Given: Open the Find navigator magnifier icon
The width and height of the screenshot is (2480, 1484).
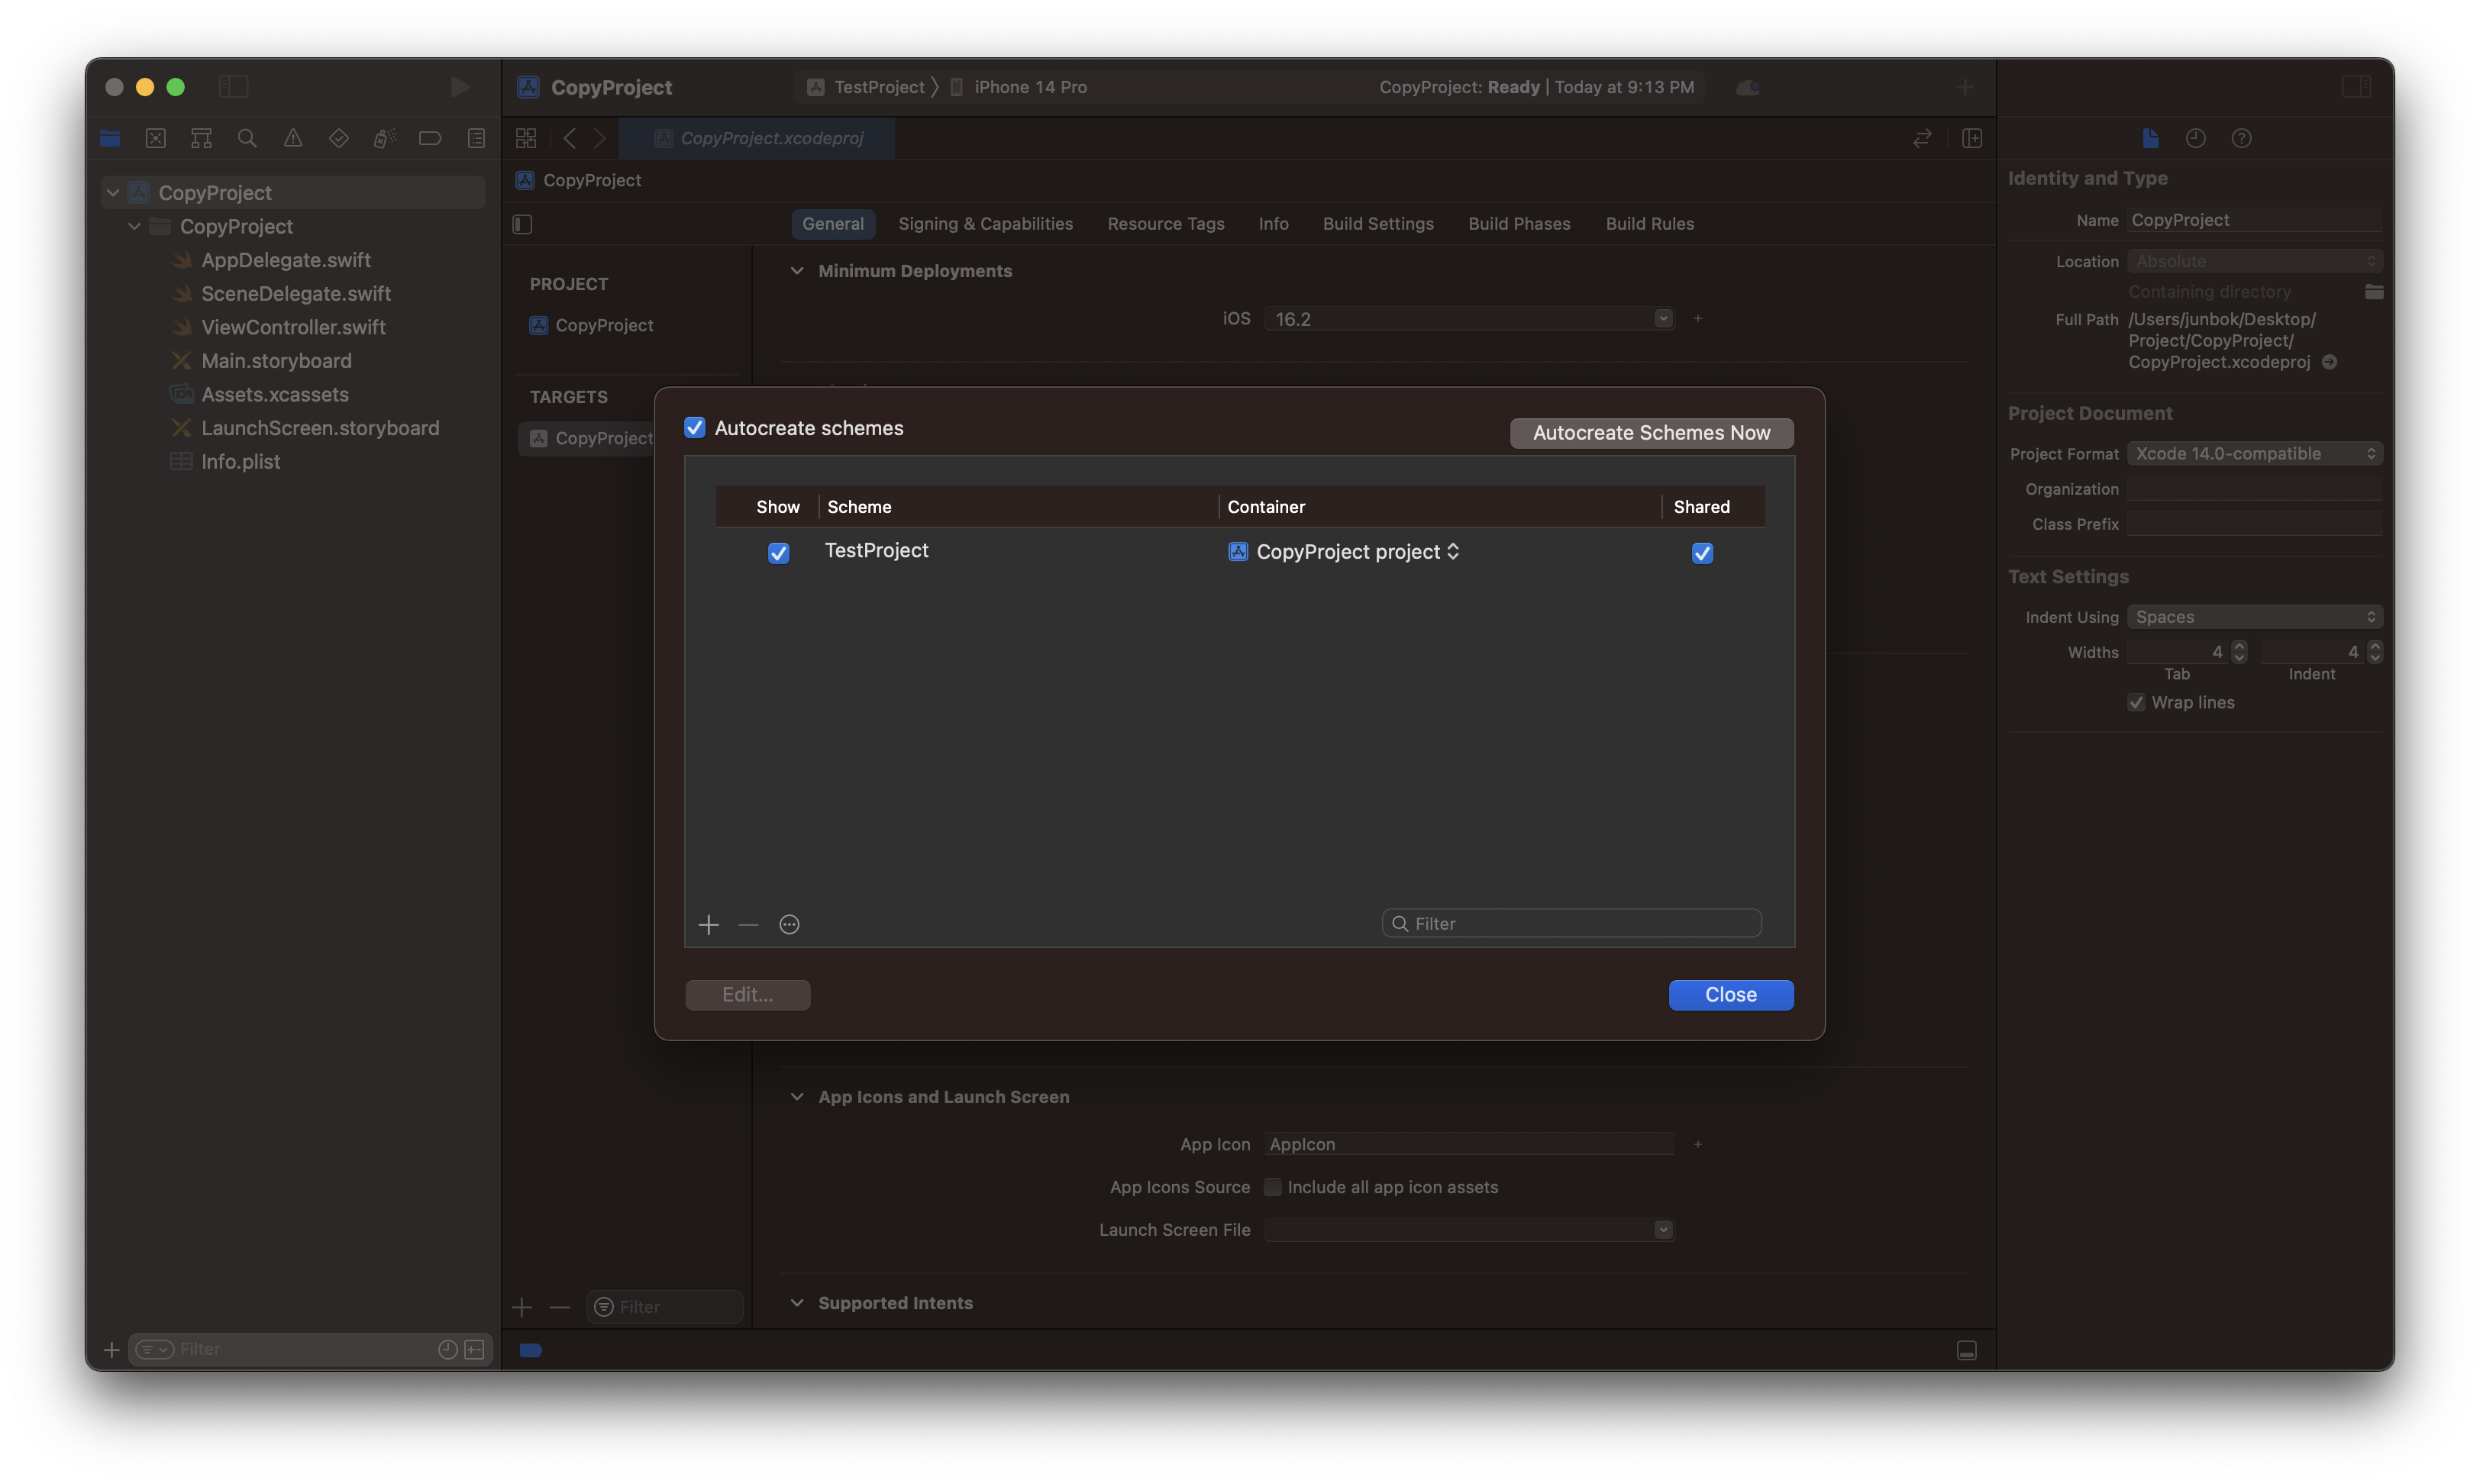Looking at the screenshot, I should (247, 138).
